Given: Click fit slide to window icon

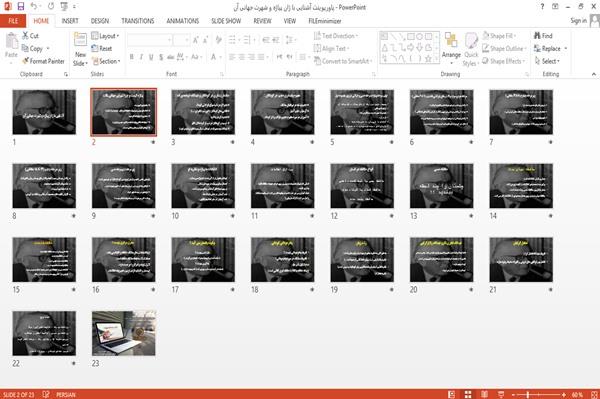Looking at the screenshot, I should tap(594, 394).
